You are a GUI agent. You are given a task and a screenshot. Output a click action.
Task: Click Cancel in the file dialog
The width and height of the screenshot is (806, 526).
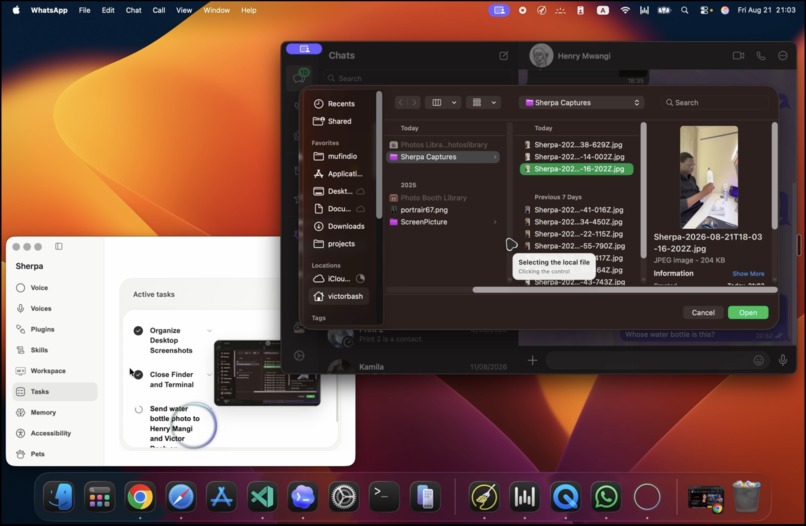[703, 313]
